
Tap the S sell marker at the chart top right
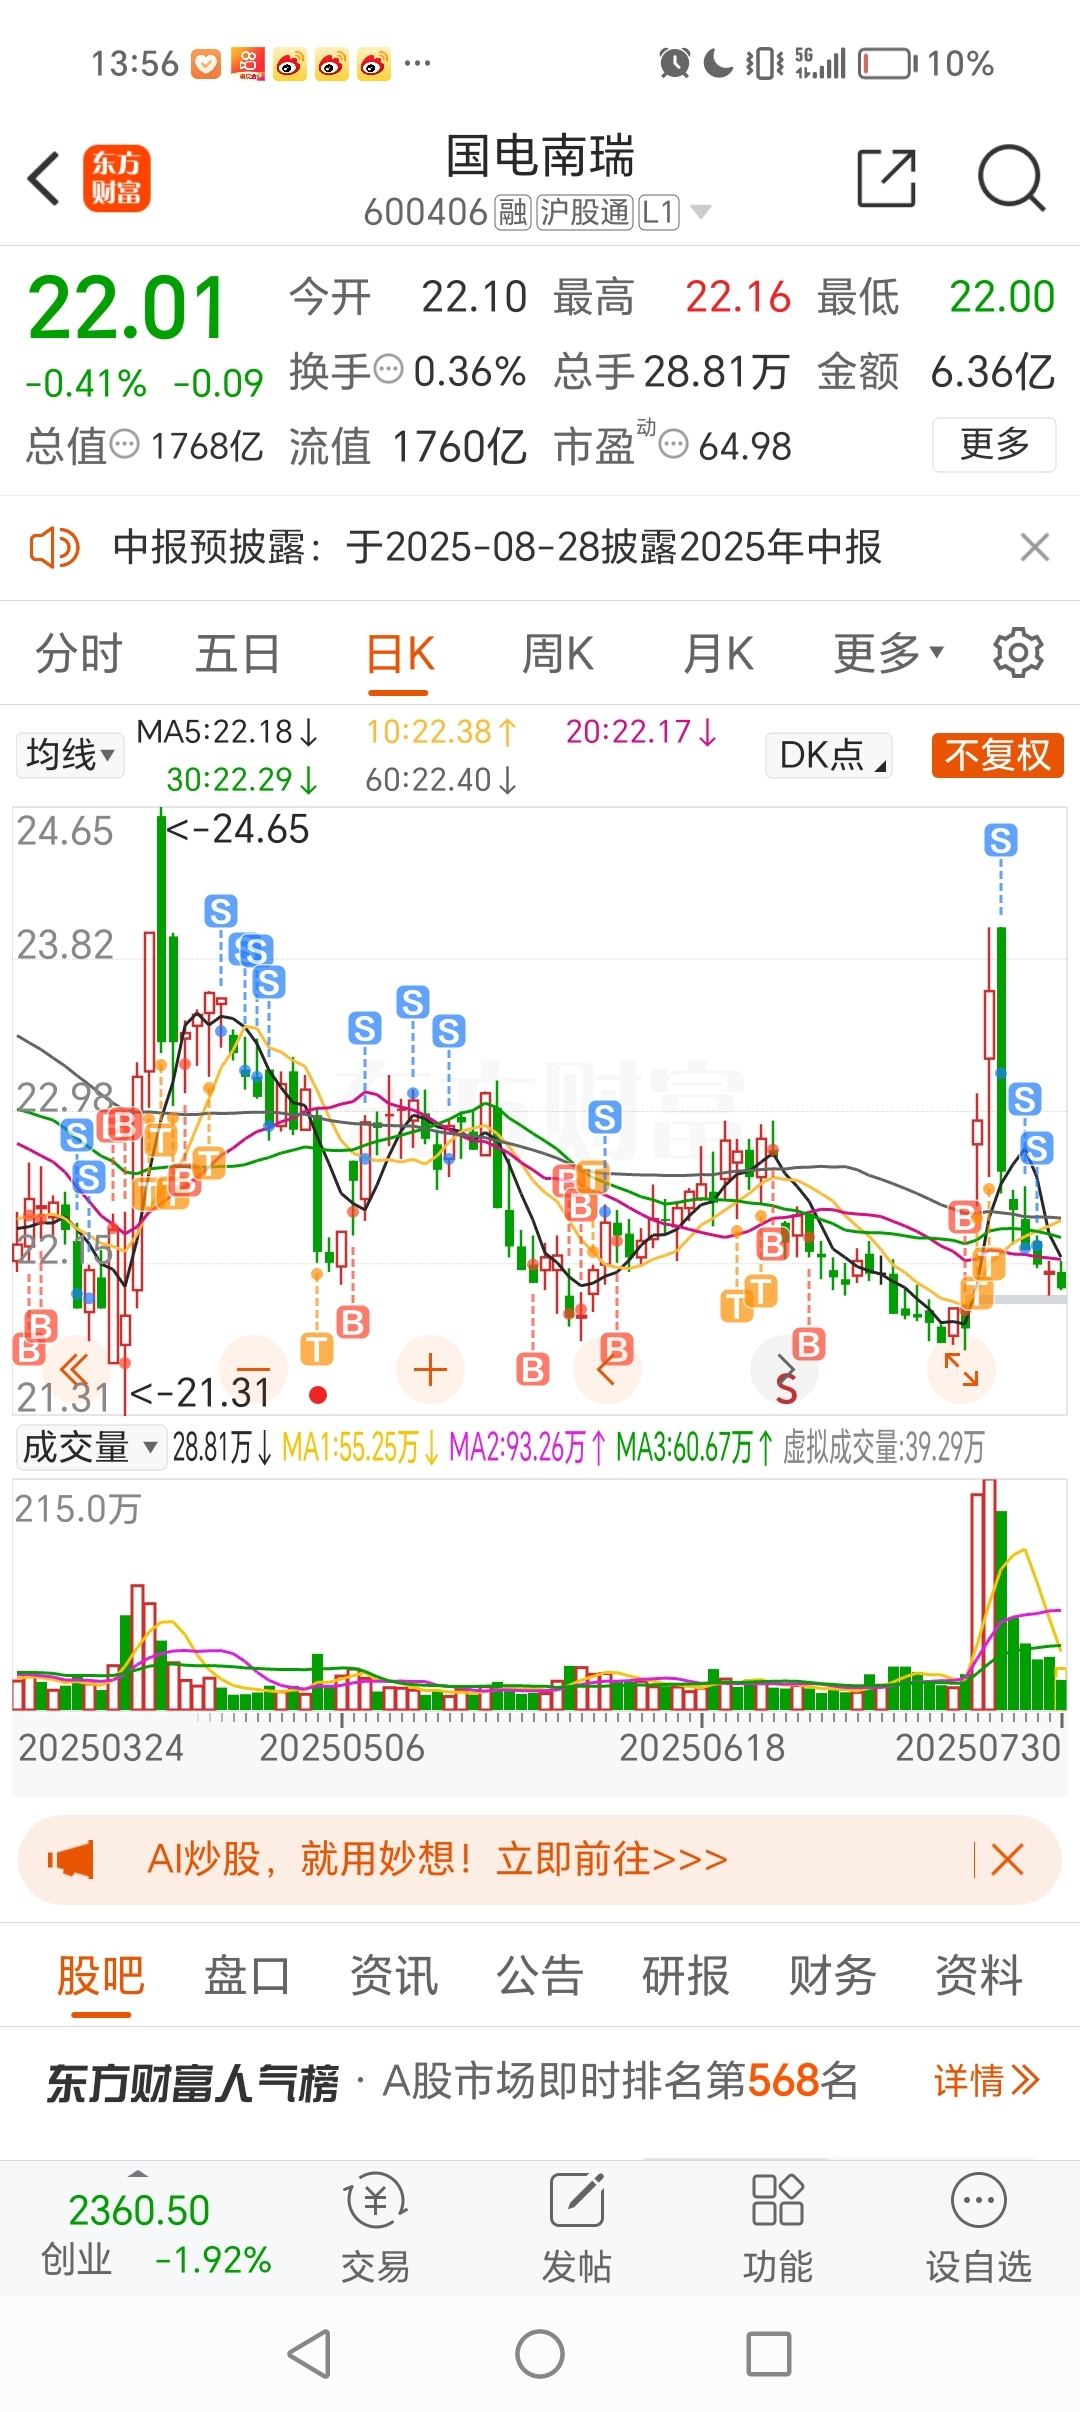(x=1000, y=840)
